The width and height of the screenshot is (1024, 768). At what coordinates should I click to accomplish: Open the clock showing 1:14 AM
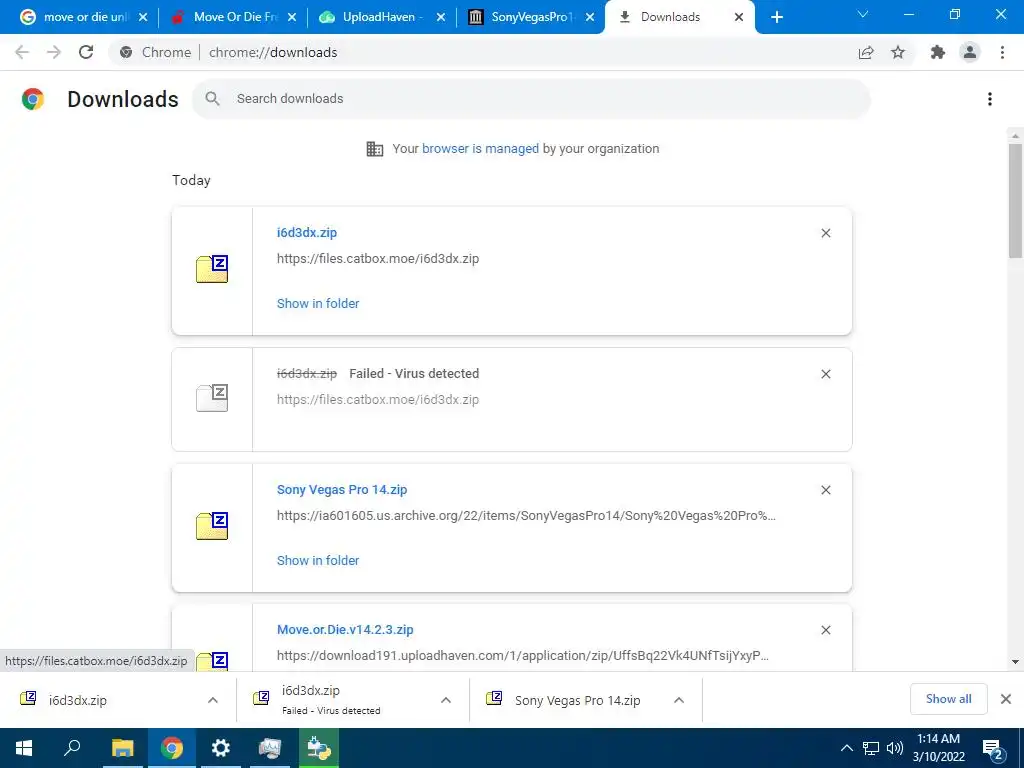click(x=938, y=748)
